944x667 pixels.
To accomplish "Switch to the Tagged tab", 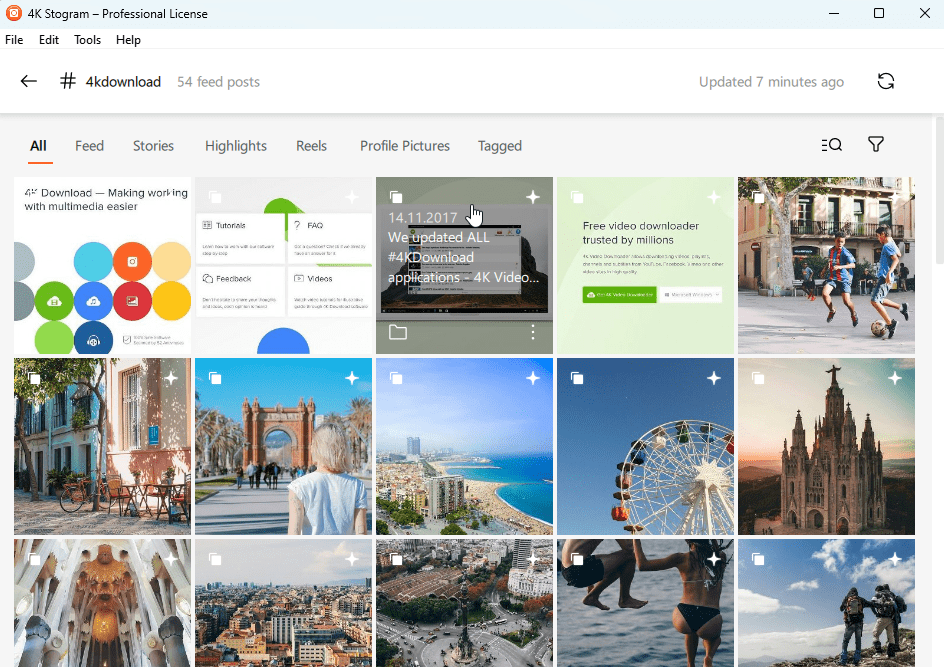I will (500, 146).
